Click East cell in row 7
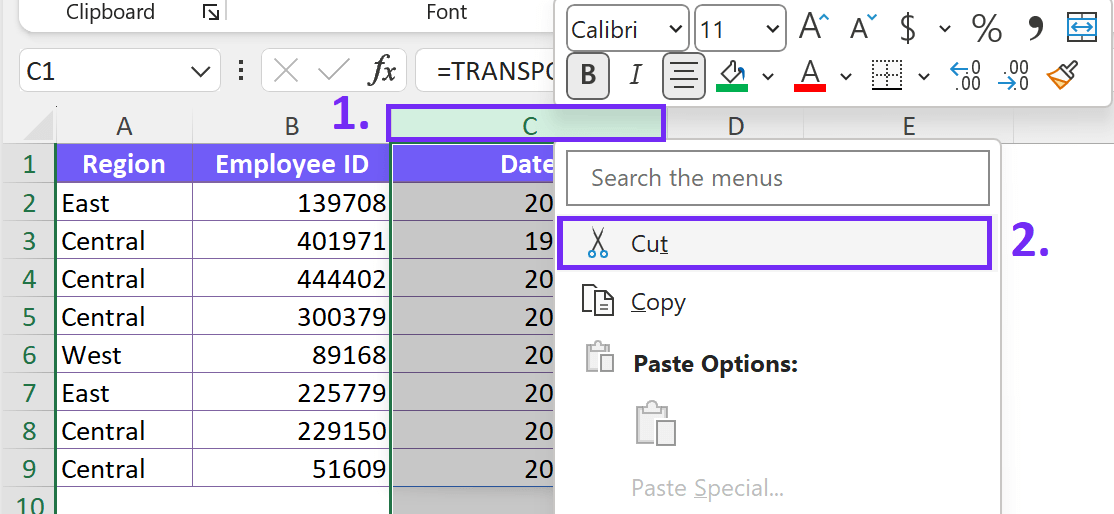 pos(124,392)
